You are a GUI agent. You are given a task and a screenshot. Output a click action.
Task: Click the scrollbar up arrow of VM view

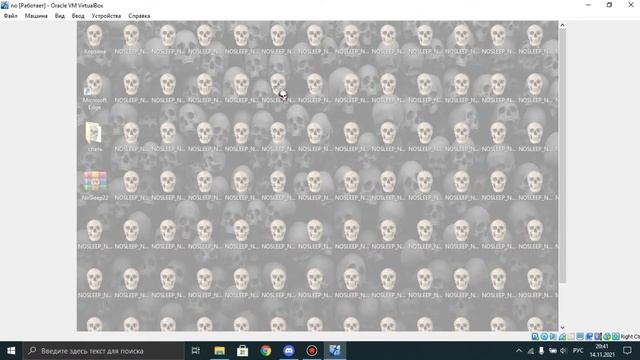[x=562, y=25]
